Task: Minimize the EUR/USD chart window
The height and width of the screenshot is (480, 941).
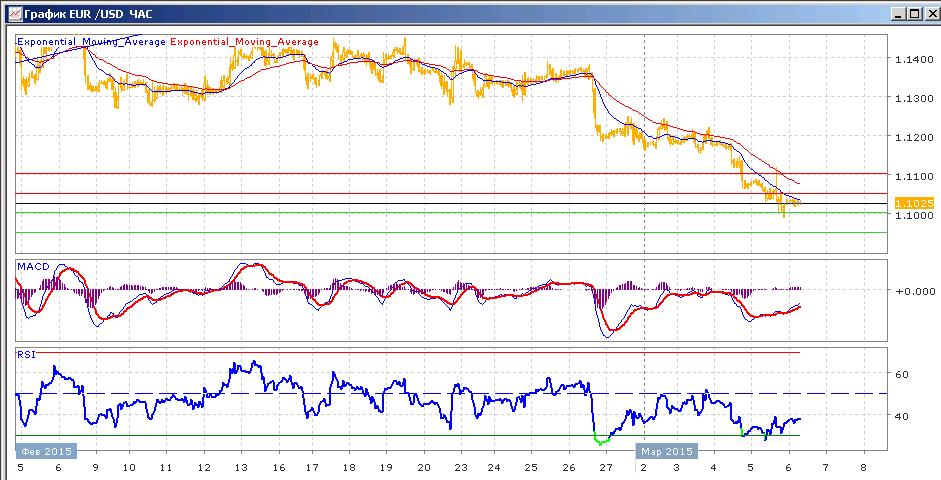Action: 898,13
